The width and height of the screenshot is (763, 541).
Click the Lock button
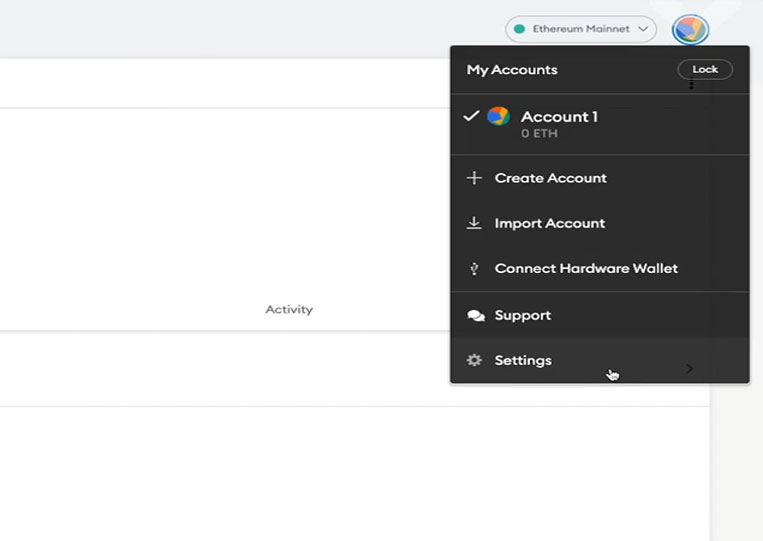(x=705, y=70)
